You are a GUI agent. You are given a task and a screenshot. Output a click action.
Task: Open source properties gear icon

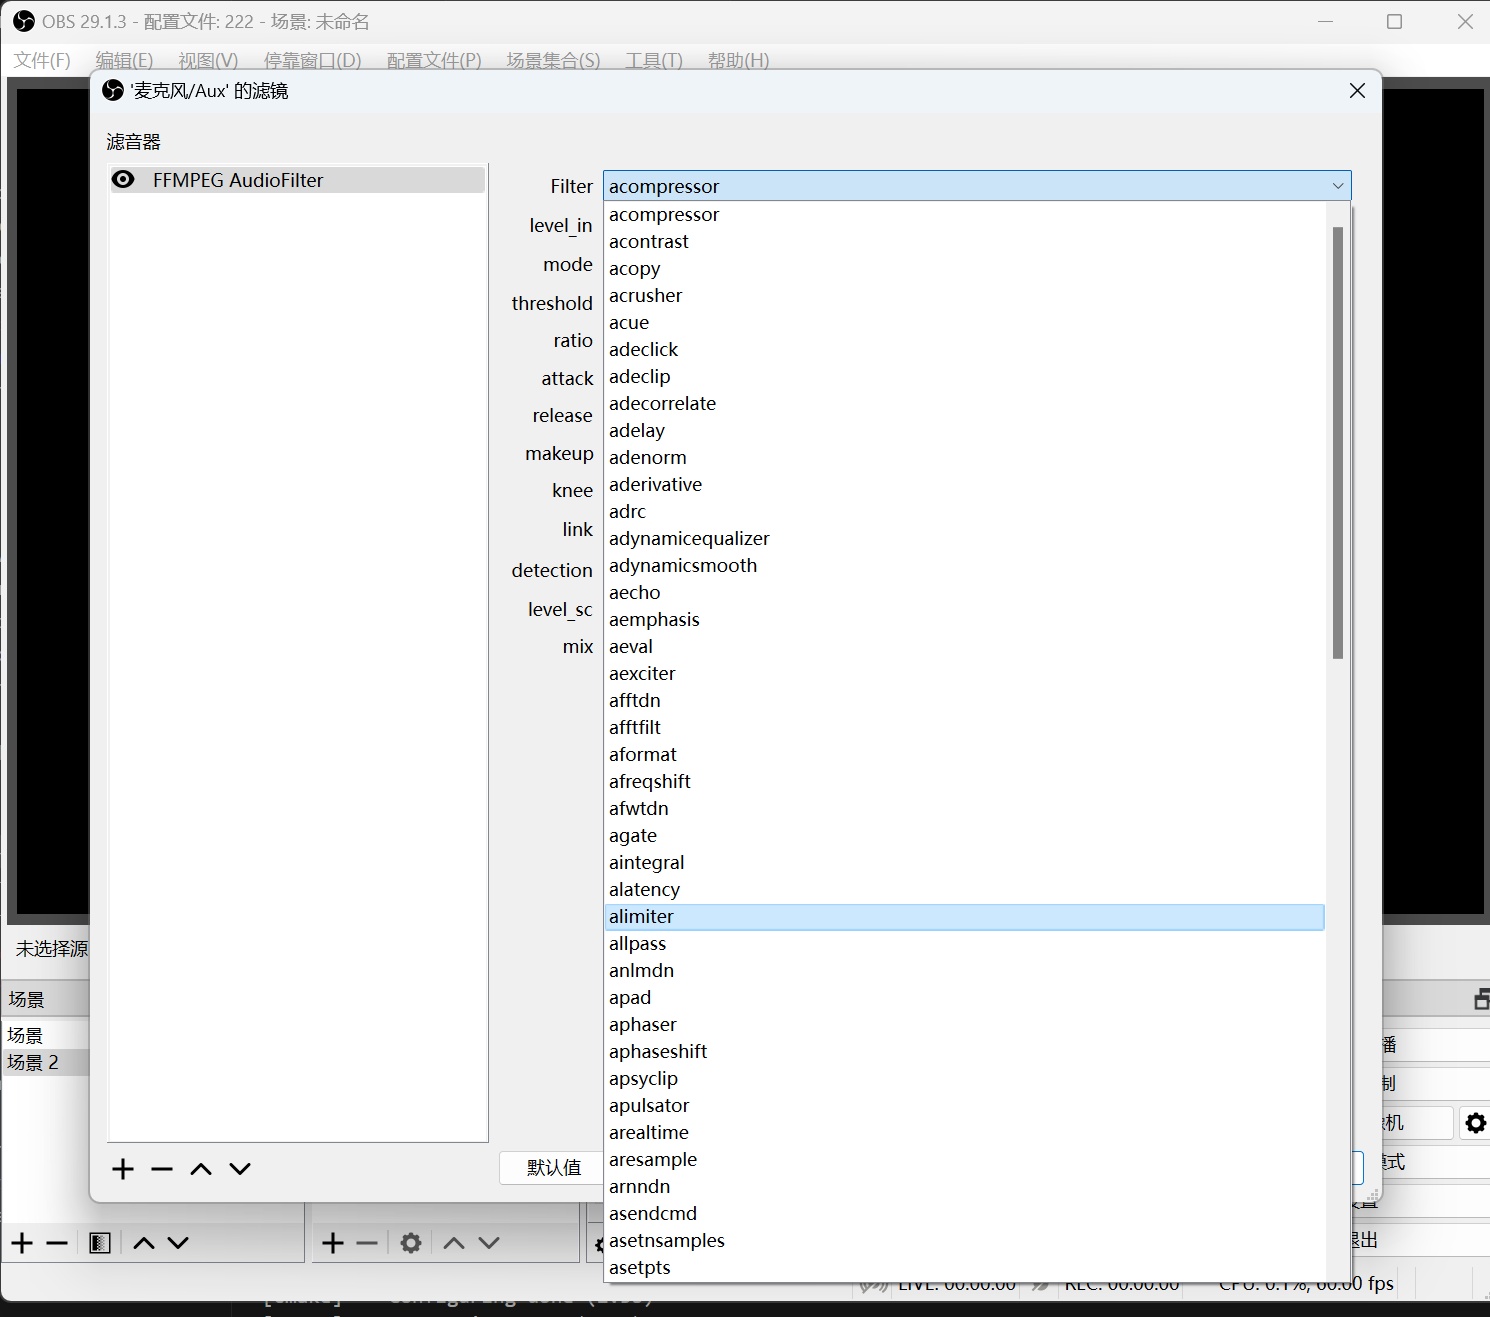411,1243
